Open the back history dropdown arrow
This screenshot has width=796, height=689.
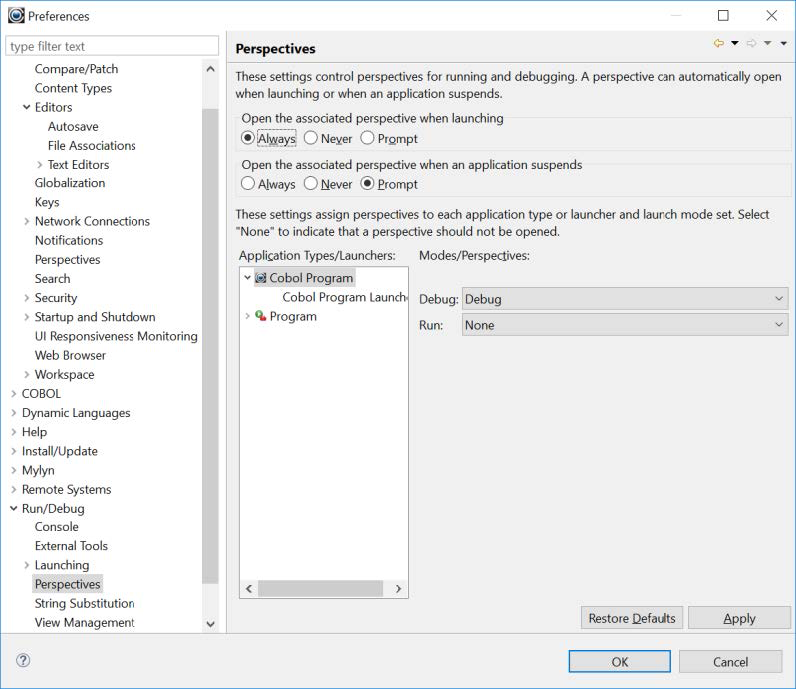tap(735, 44)
